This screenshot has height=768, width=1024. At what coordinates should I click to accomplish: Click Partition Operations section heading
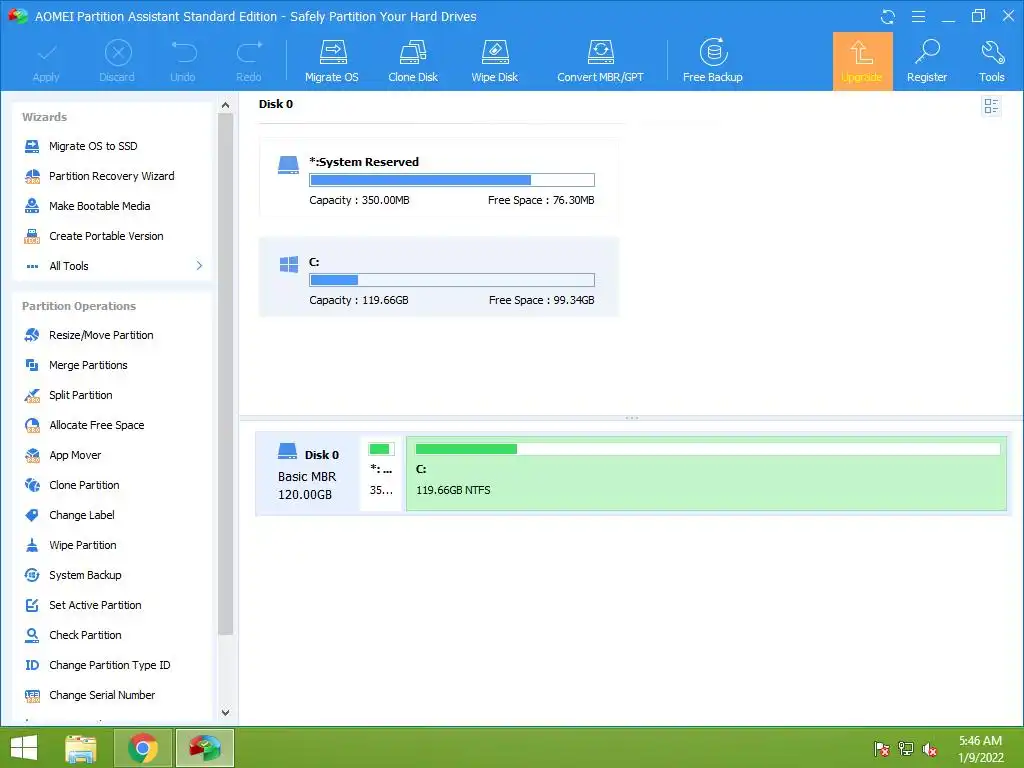(x=79, y=306)
